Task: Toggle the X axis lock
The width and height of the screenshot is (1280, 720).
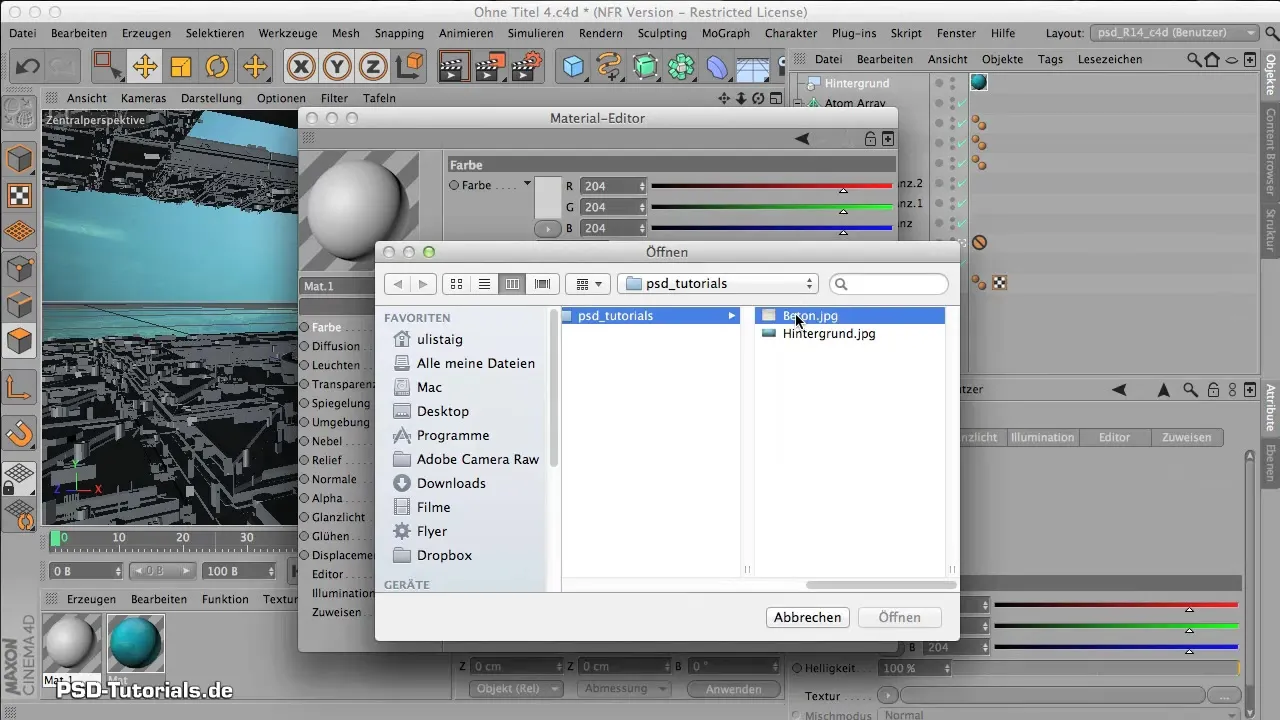Action: pyautogui.click(x=302, y=67)
